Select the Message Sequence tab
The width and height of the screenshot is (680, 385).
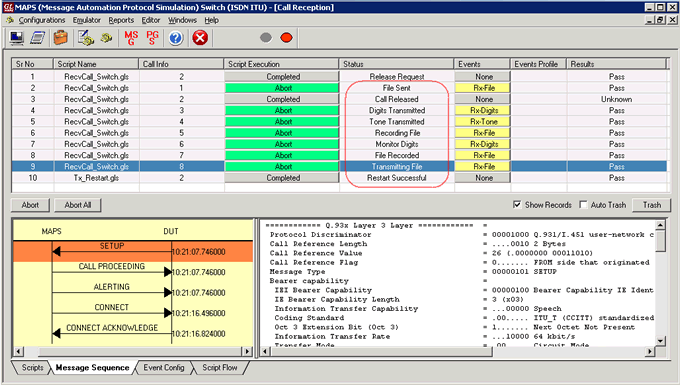(92, 368)
